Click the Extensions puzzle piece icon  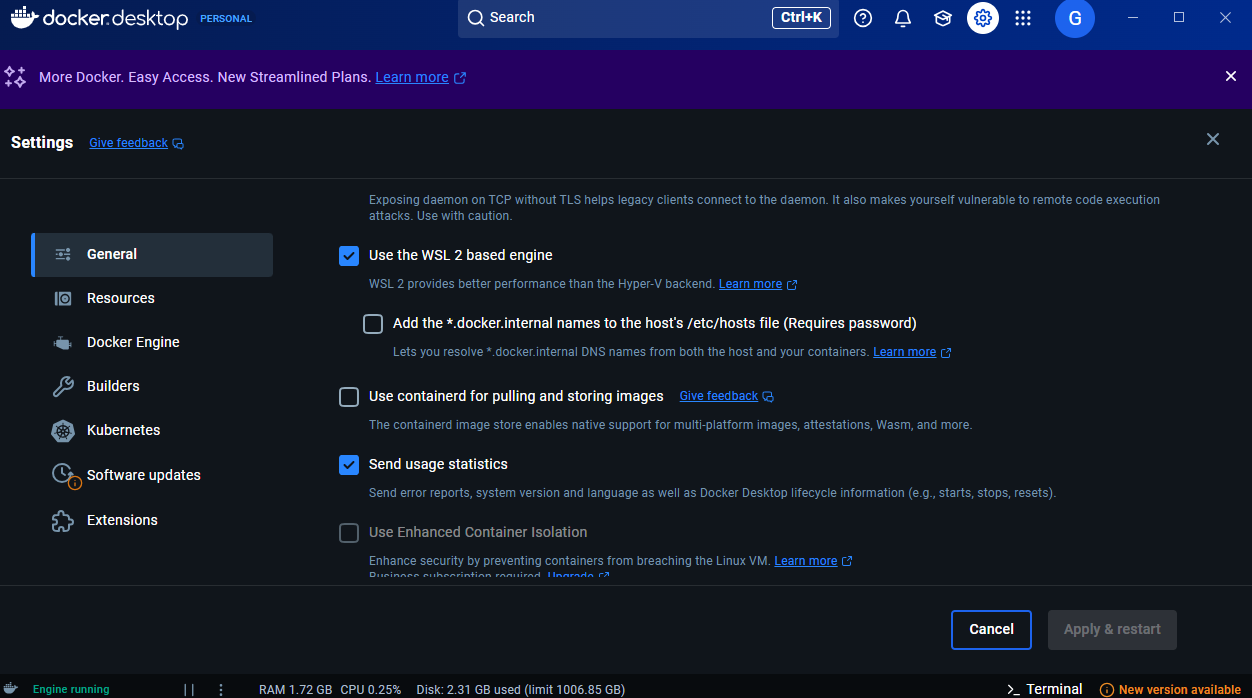pyautogui.click(x=63, y=520)
